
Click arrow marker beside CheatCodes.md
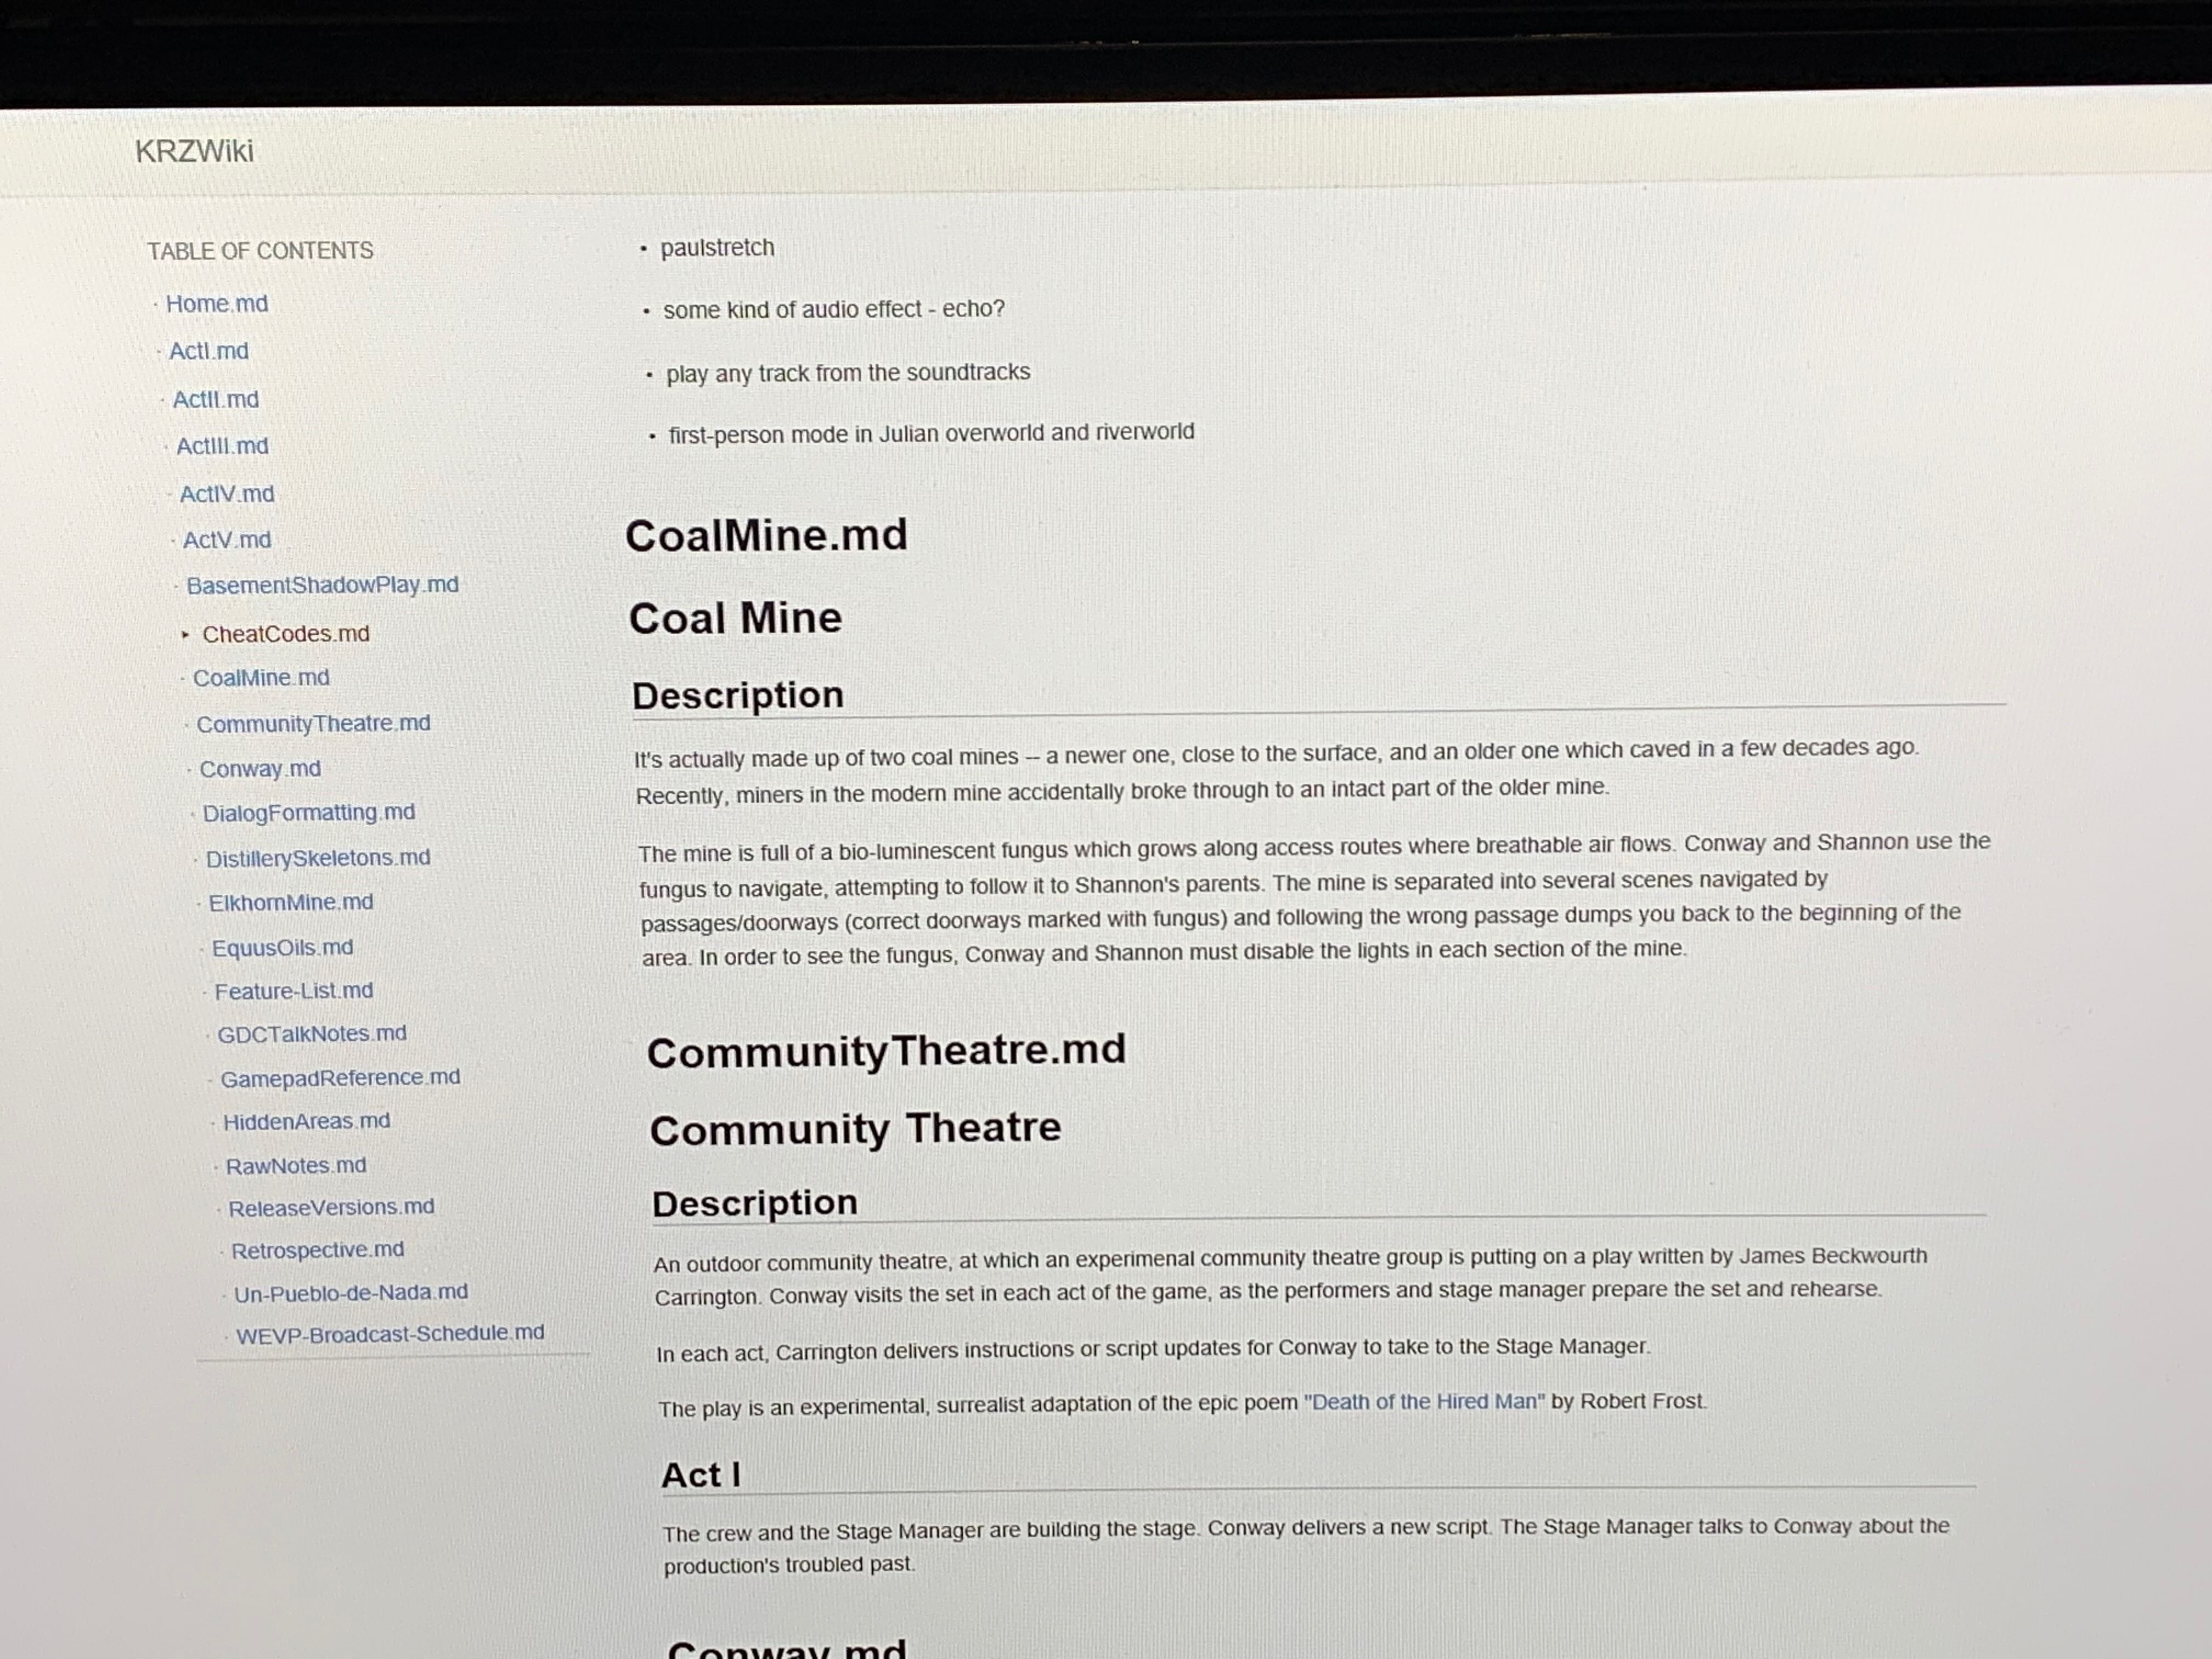[185, 634]
